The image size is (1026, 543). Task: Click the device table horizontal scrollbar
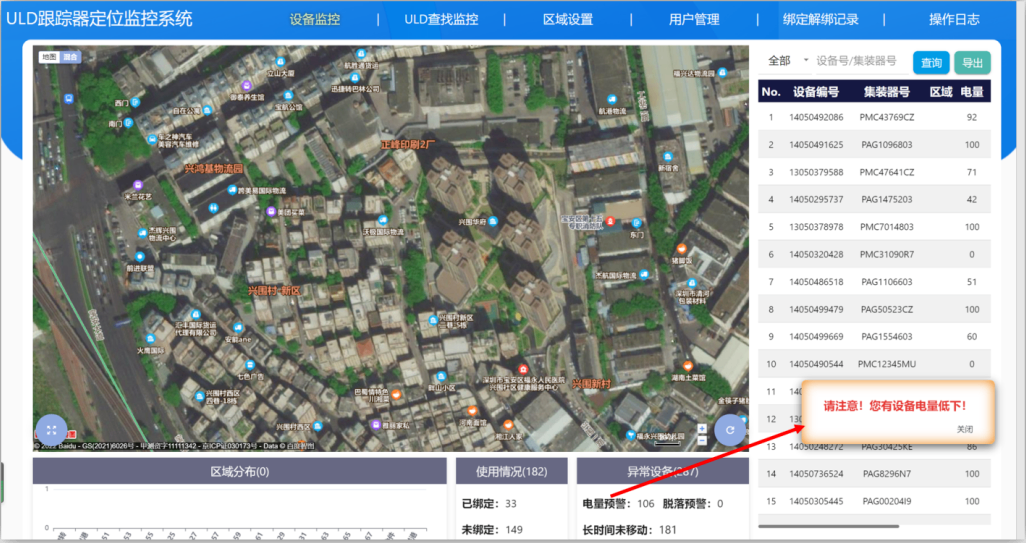828,526
